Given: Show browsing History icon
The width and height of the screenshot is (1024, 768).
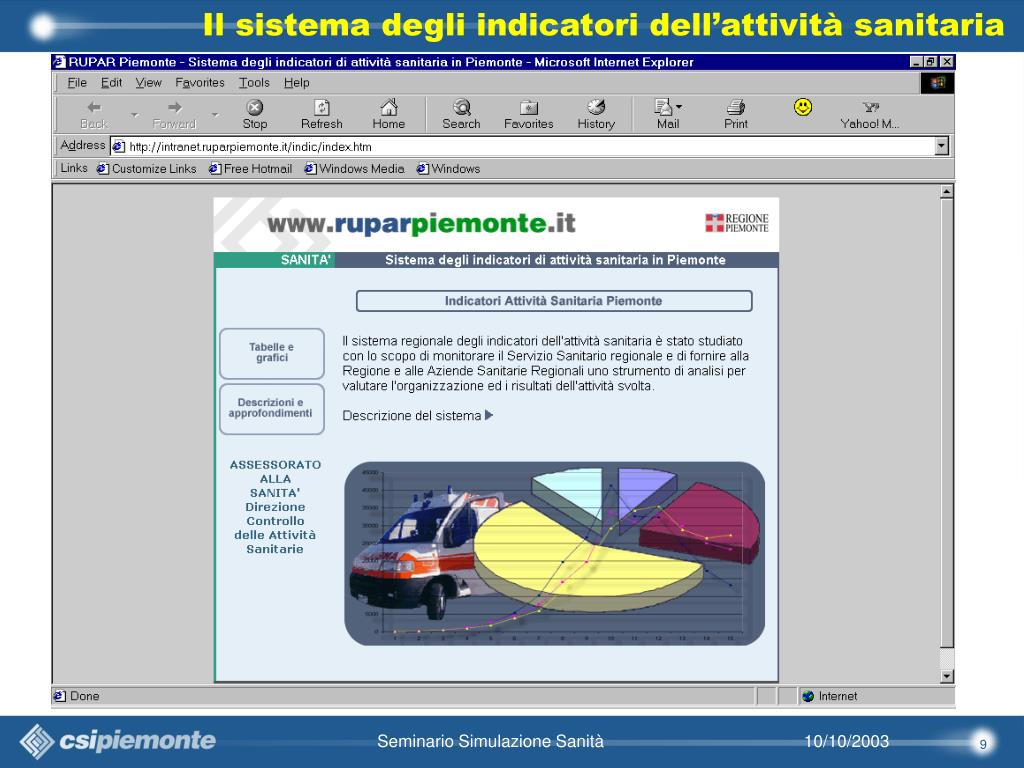Looking at the screenshot, I should pos(596,108).
